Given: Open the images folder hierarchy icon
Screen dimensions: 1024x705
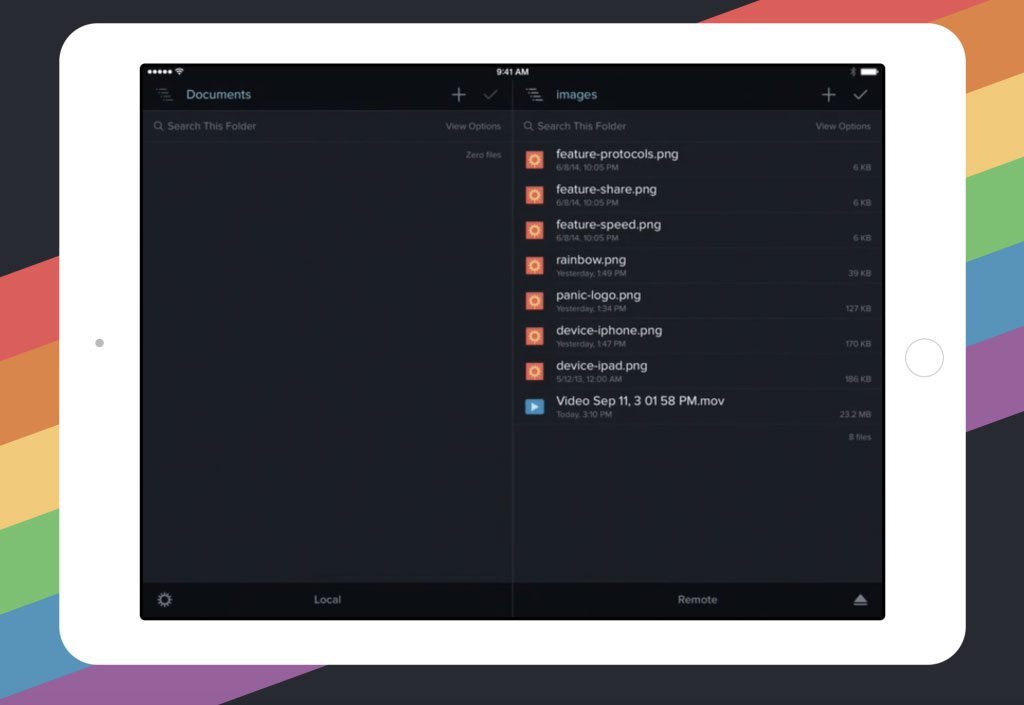Looking at the screenshot, I should click(534, 95).
